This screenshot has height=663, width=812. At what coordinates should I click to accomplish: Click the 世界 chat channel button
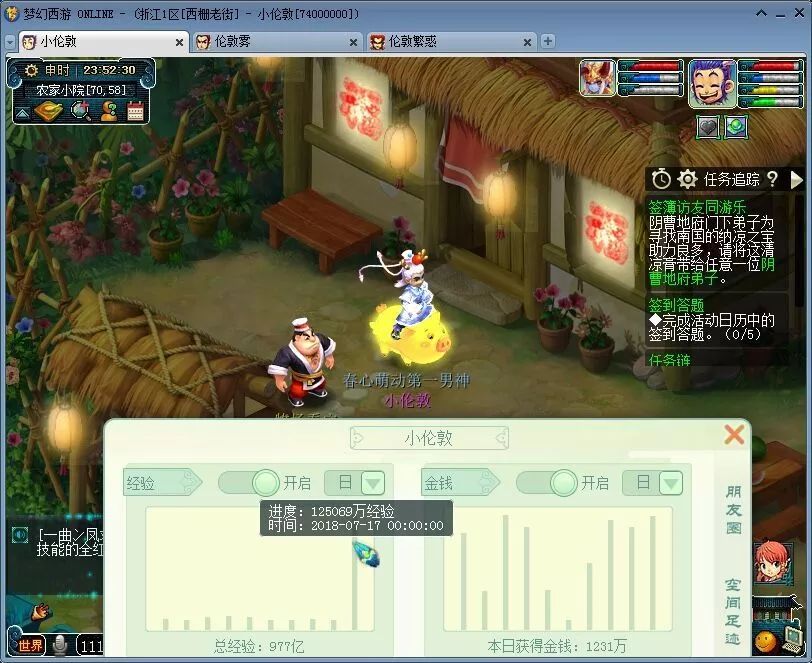click(30, 645)
